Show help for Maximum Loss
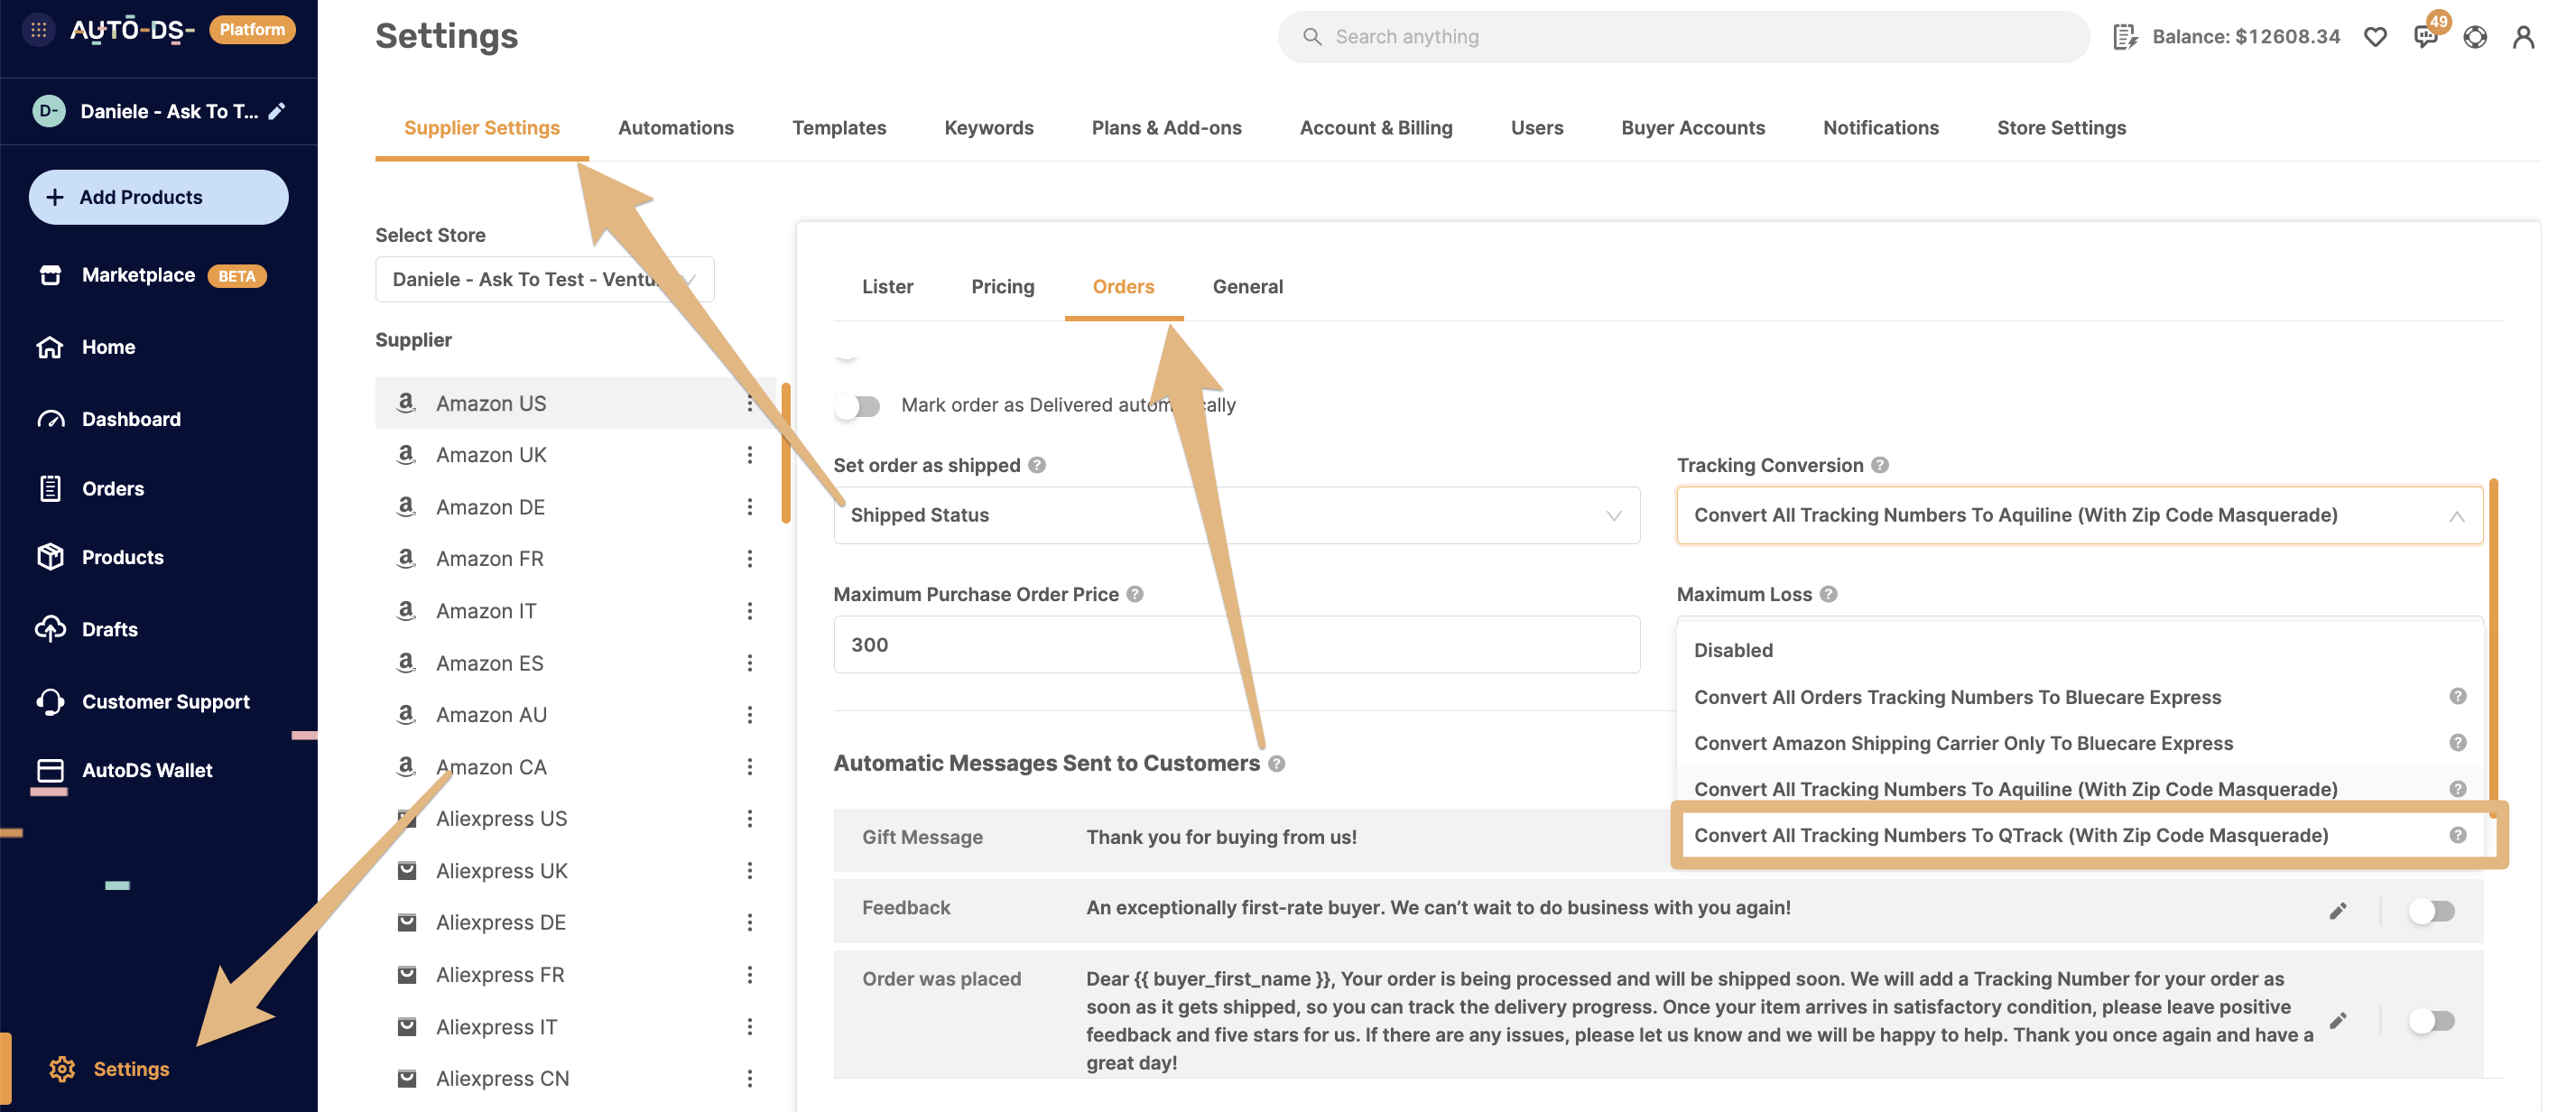This screenshot has width=2576, height=1112. pos(1828,594)
